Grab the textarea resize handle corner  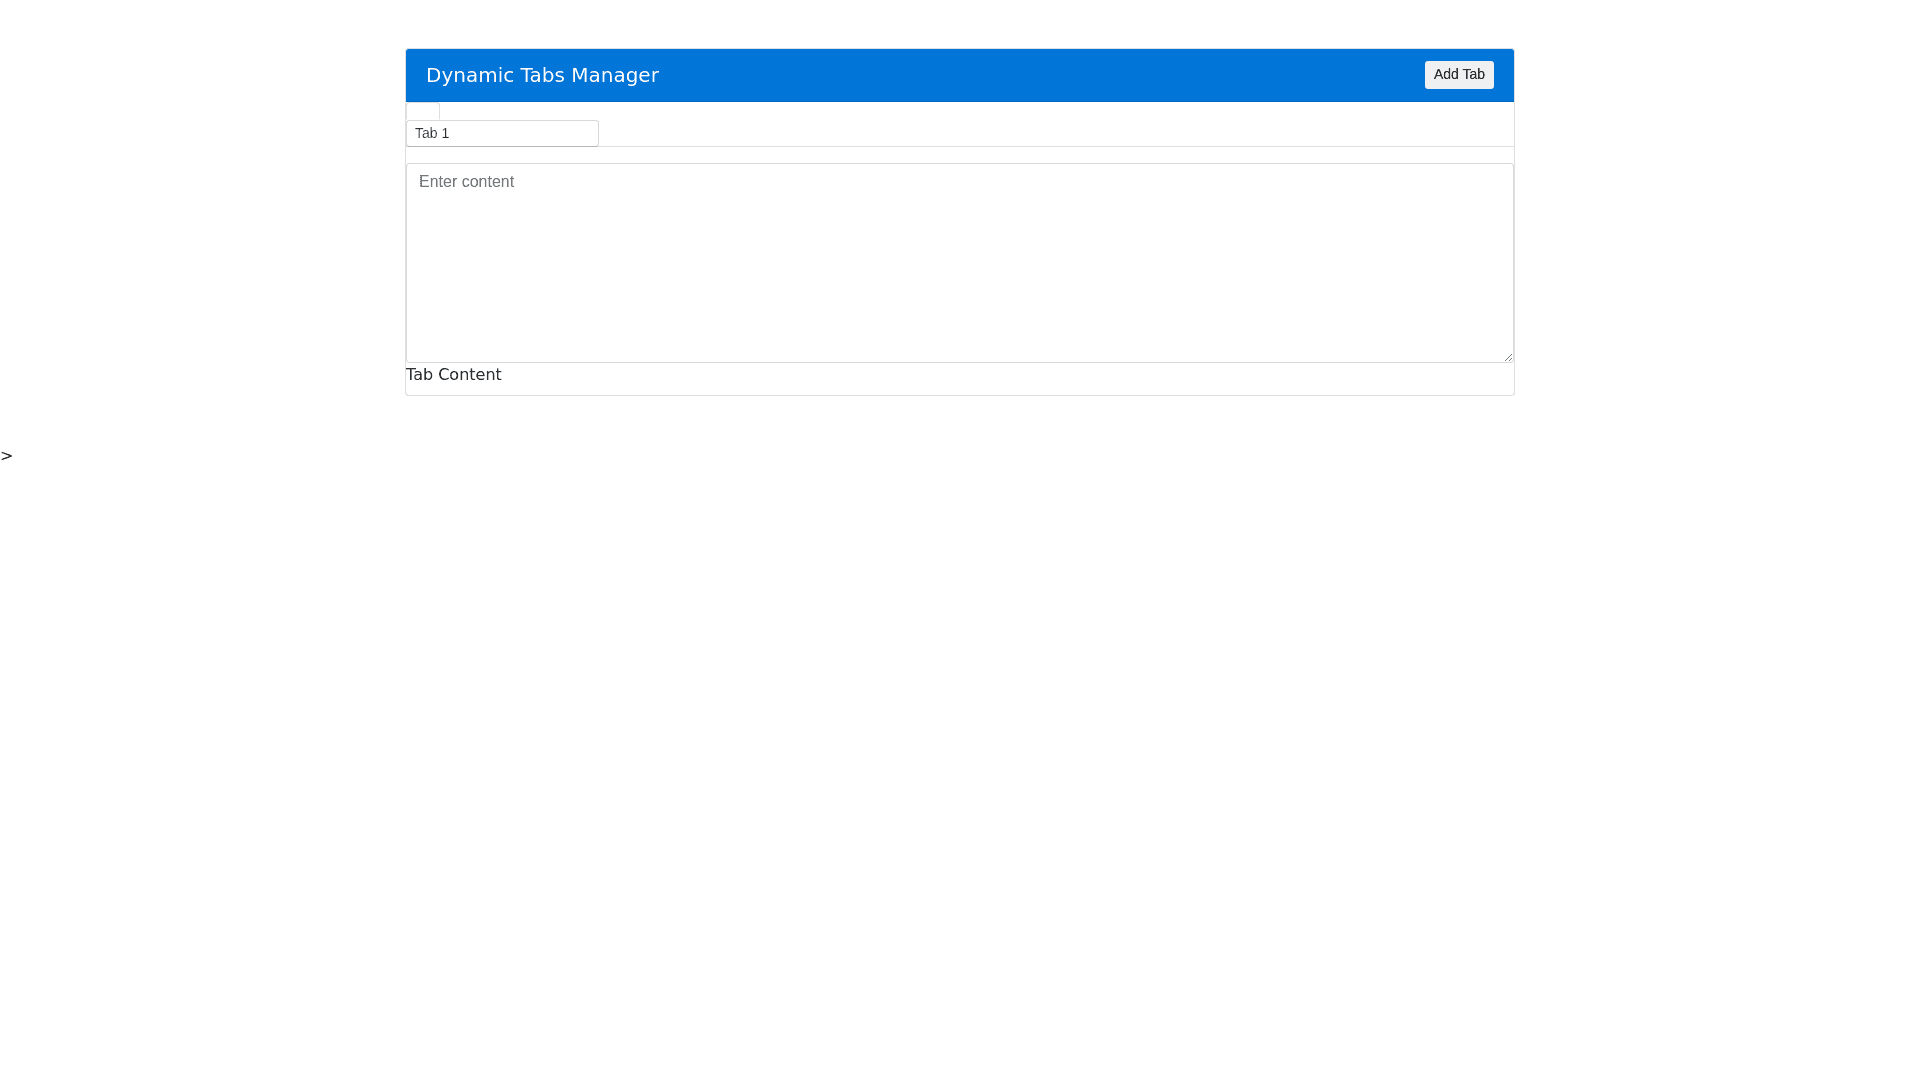(1507, 356)
